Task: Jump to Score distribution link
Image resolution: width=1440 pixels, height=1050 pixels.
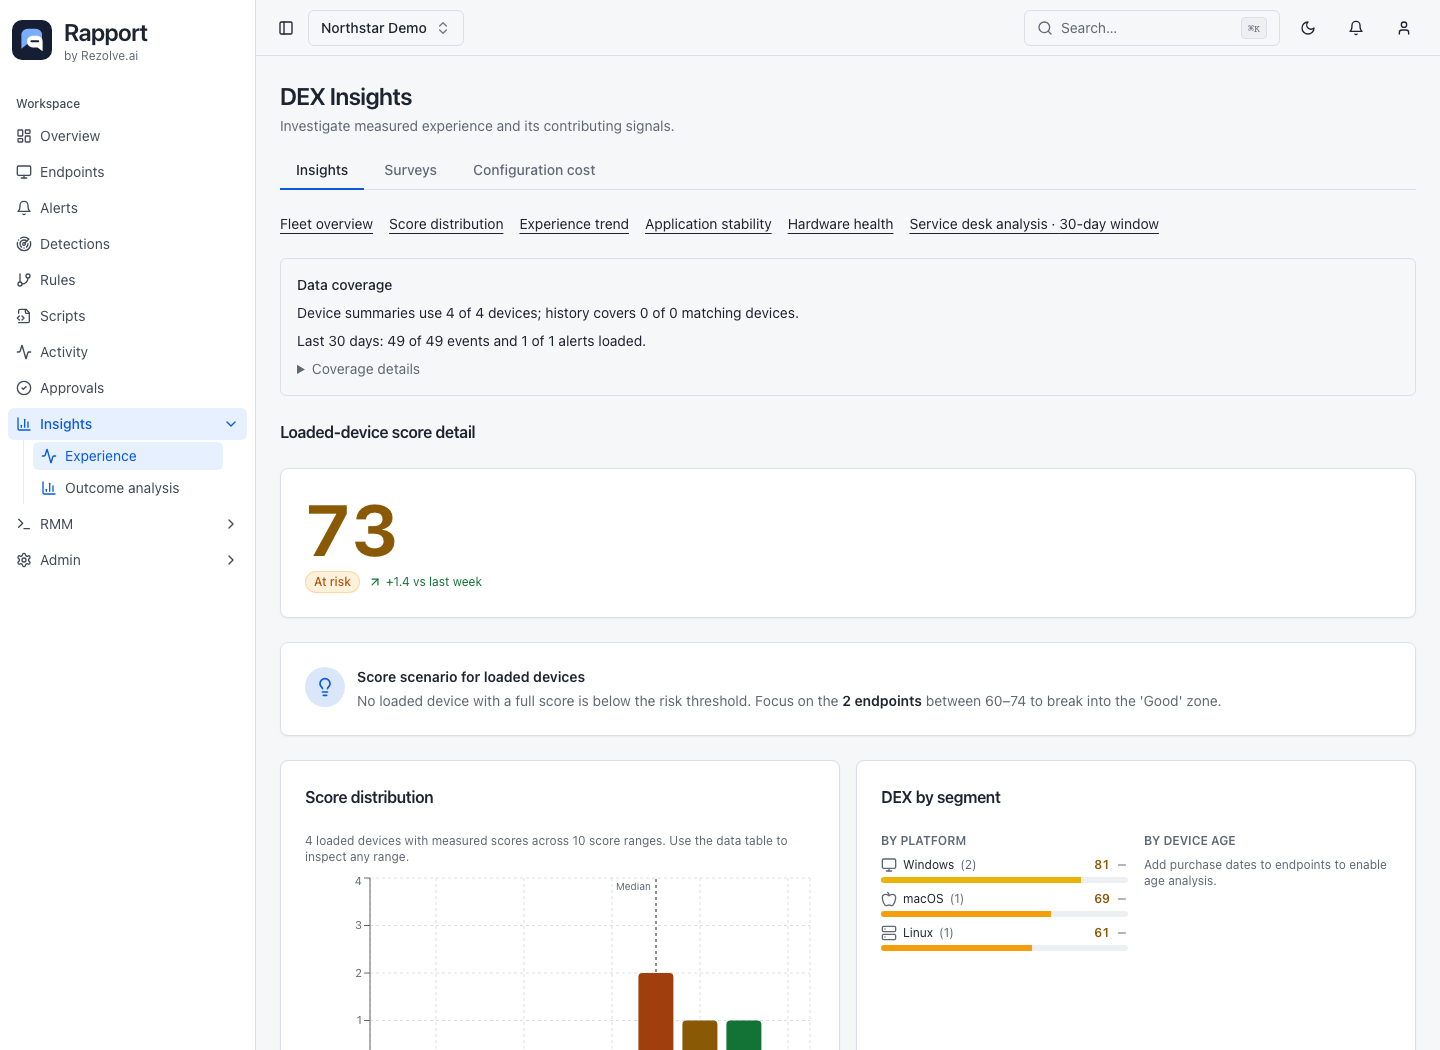Action: [x=446, y=224]
